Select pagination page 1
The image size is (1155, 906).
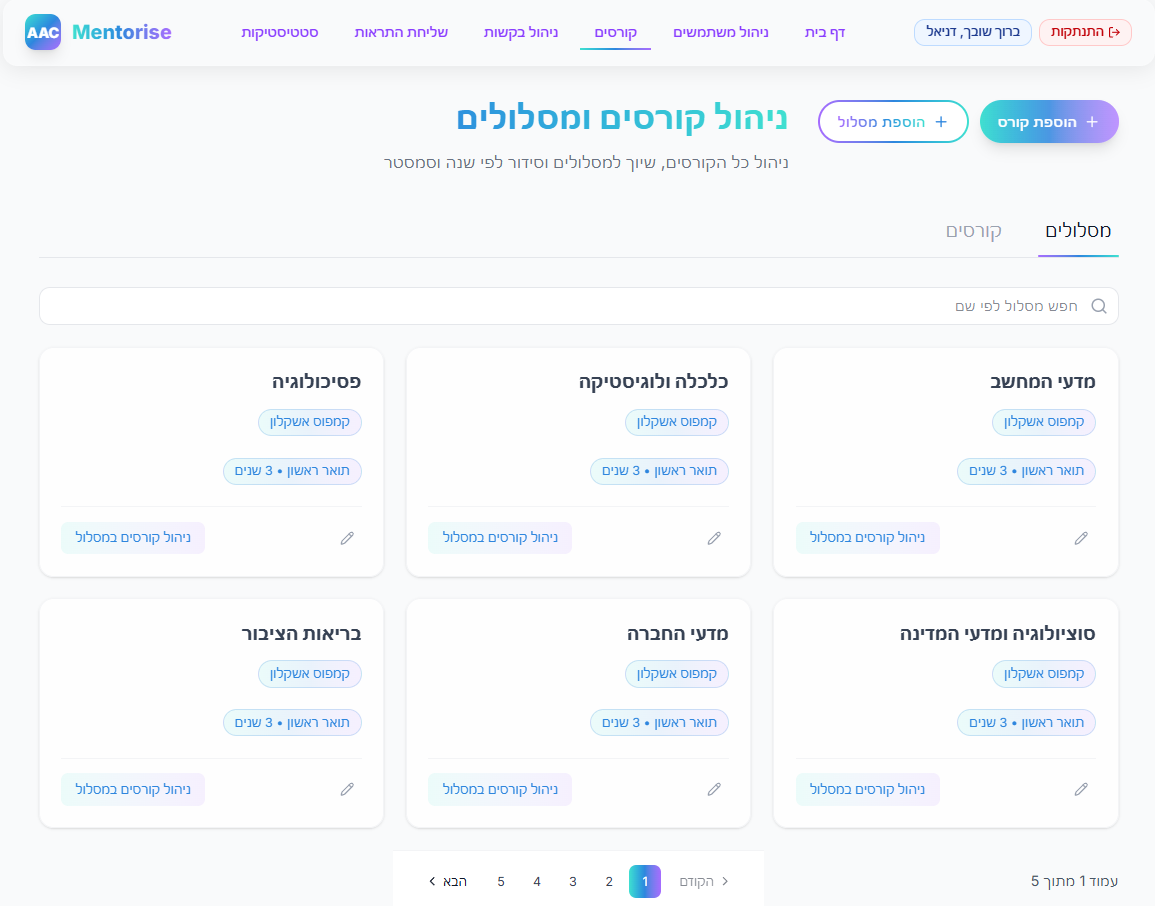[645, 882]
